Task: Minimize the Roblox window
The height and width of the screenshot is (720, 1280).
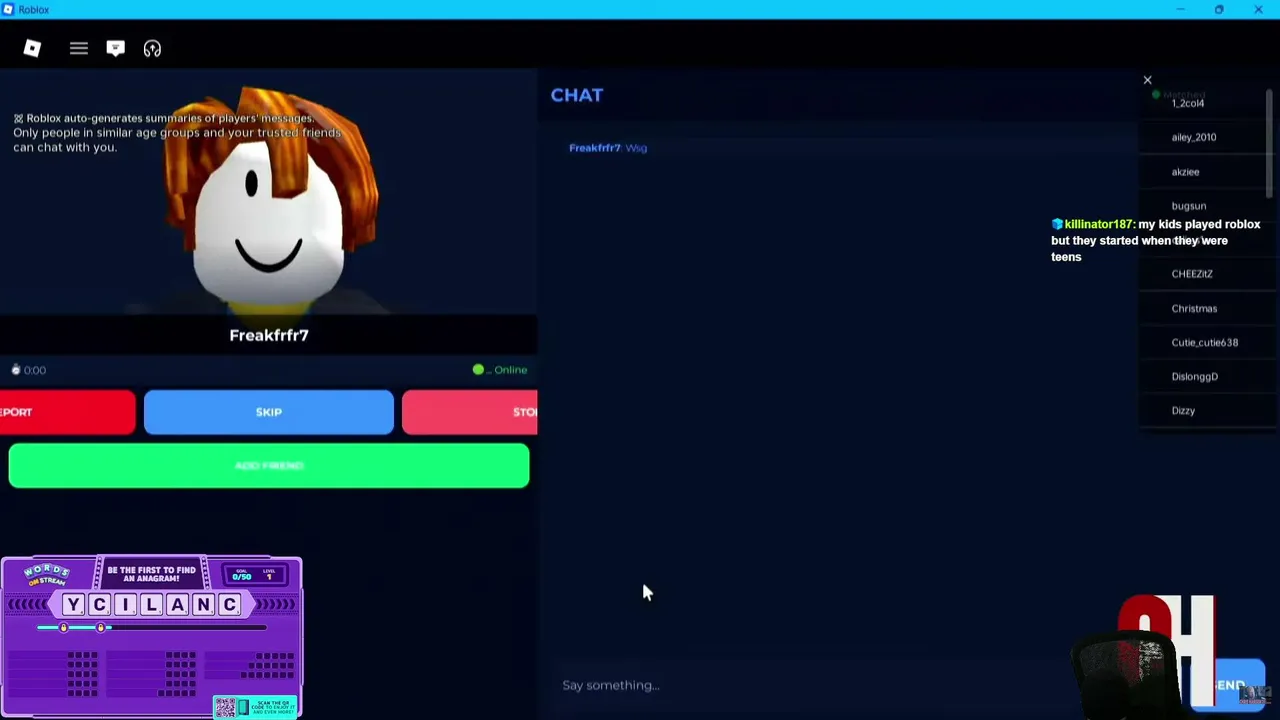Action: [x=1180, y=9]
